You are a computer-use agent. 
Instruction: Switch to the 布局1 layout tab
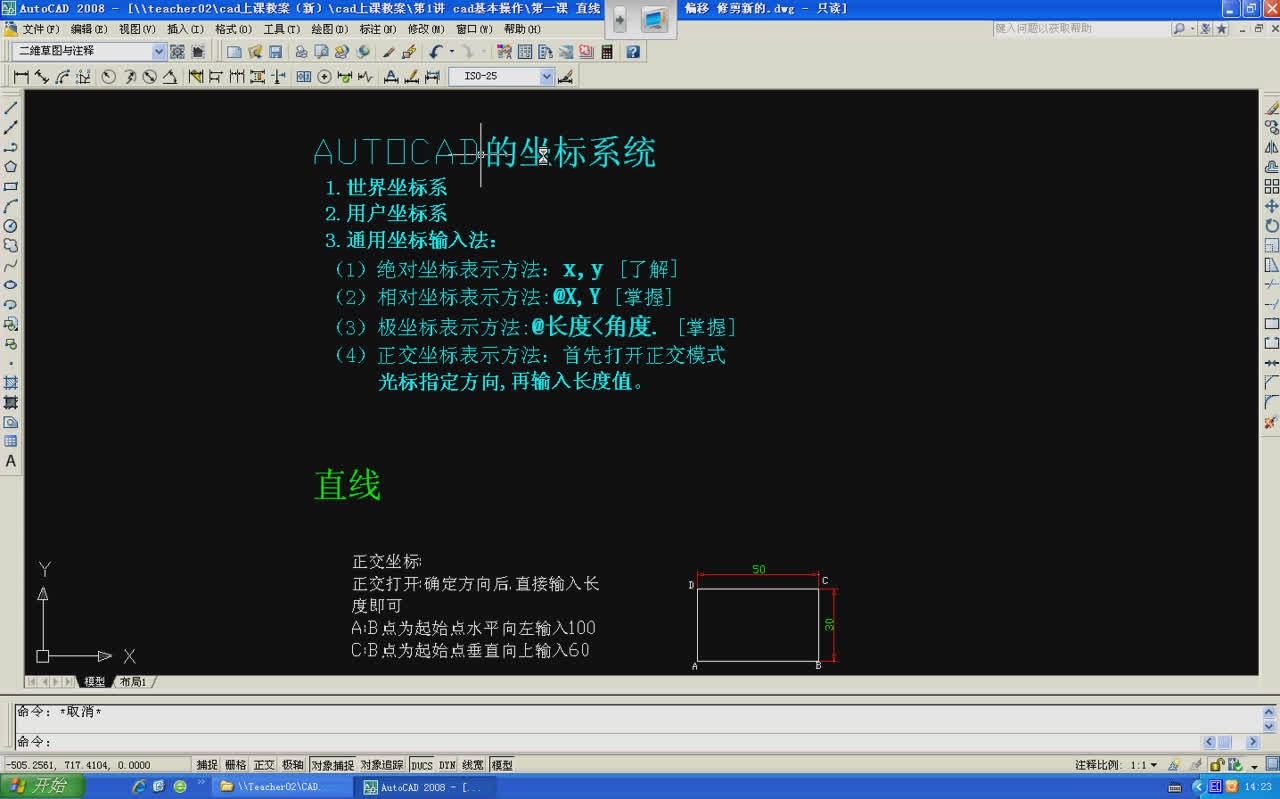(132, 682)
